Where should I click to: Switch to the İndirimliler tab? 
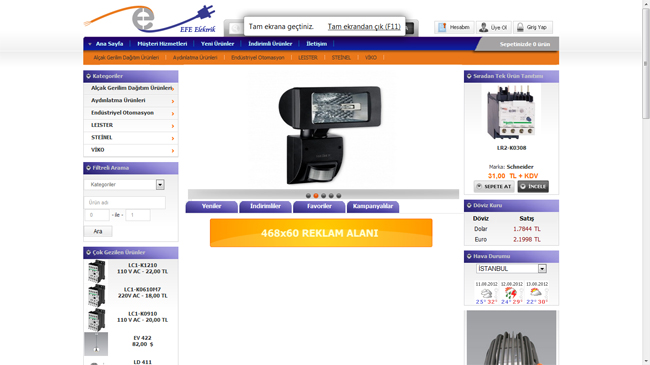pos(265,207)
